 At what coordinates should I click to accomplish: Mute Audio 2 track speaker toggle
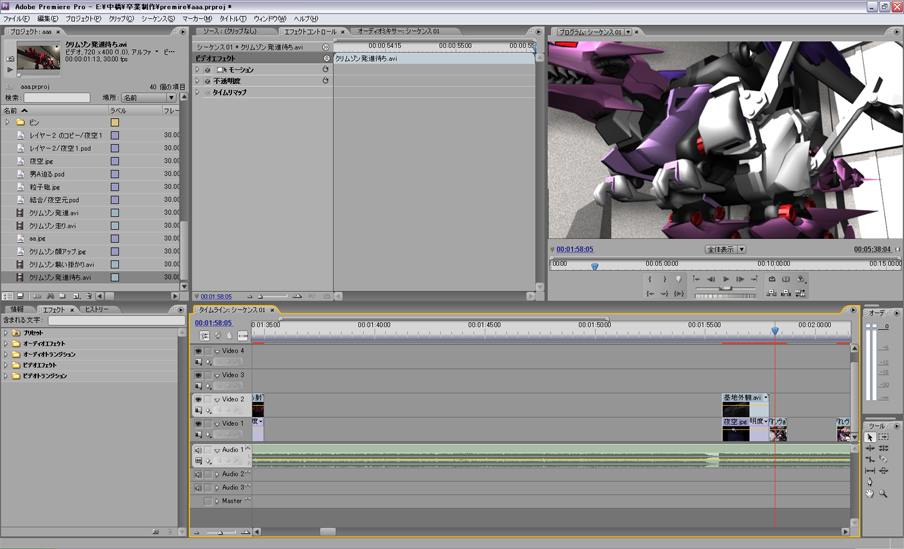pyautogui.click(x=198, y=475)
